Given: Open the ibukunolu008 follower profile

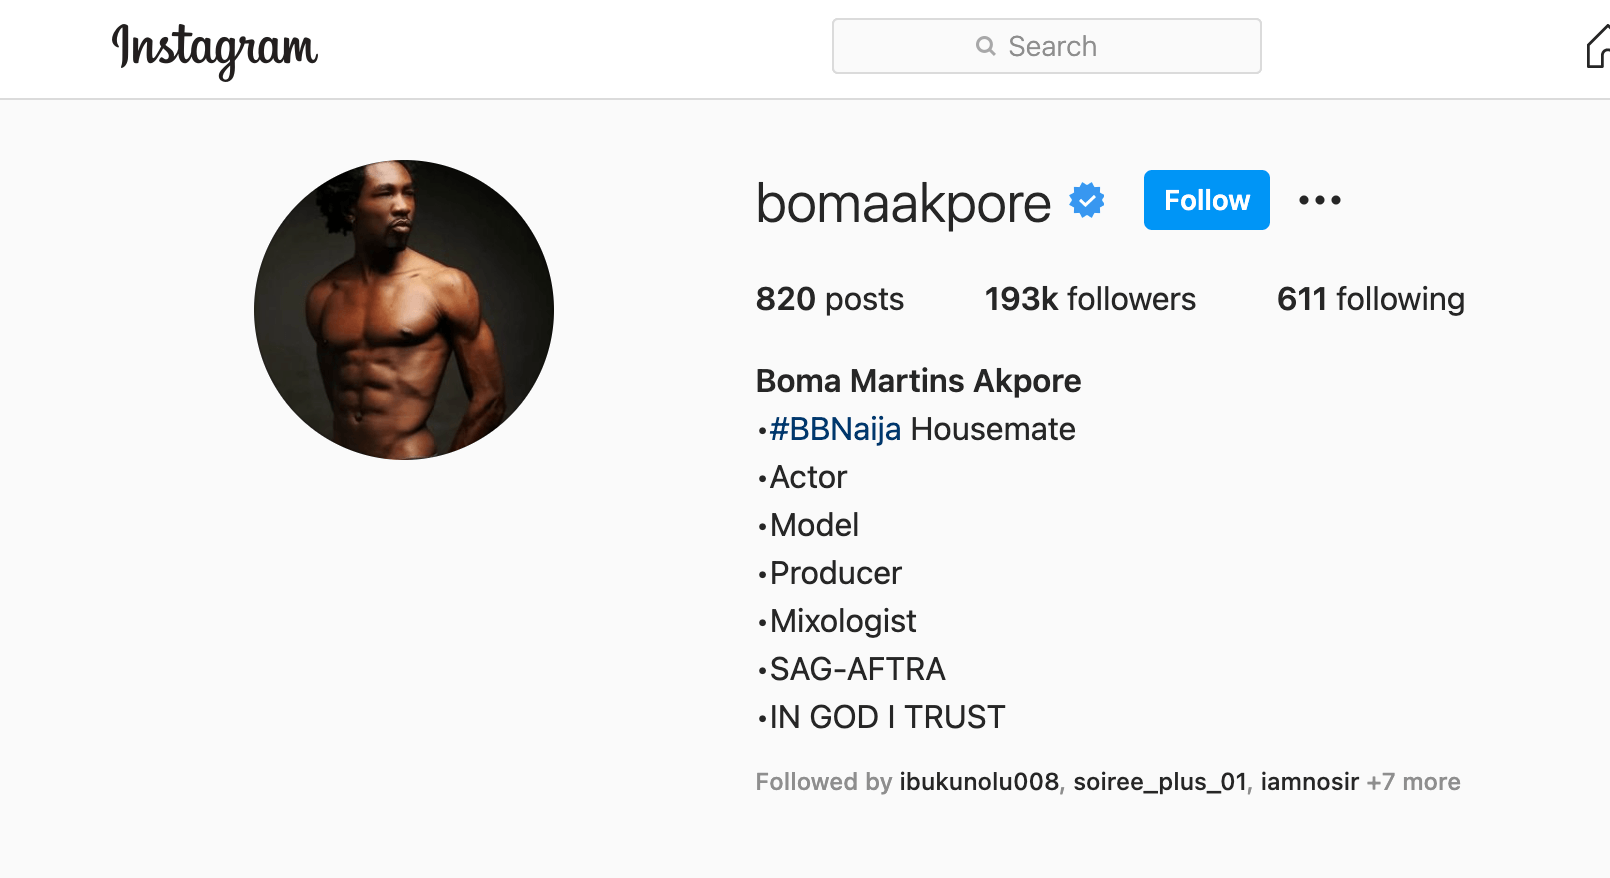Looking at the screenshot, I should pyautogui.click(x=978, y=782).
